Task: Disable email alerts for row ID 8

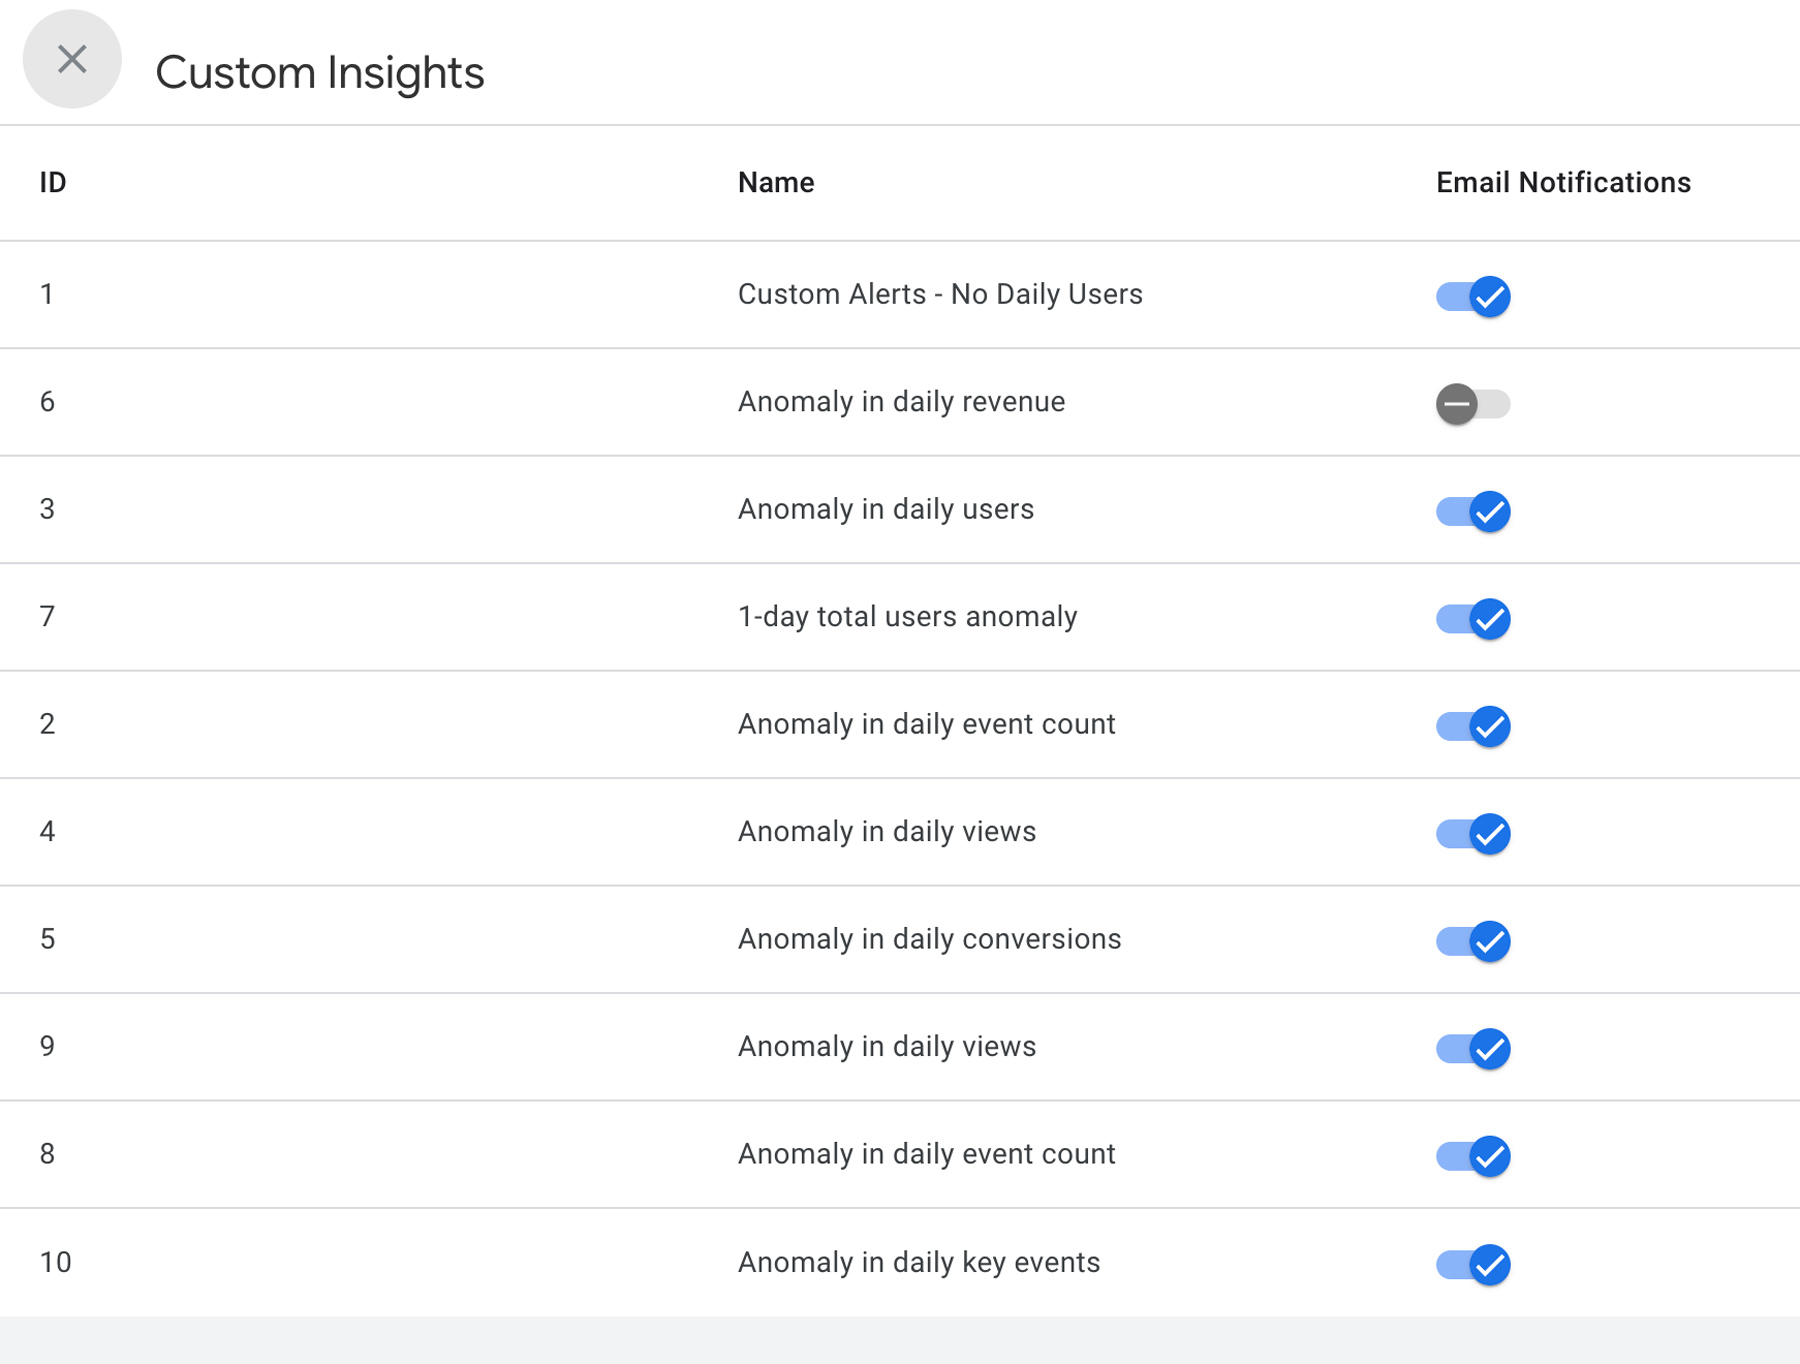Action: 1471,1157
